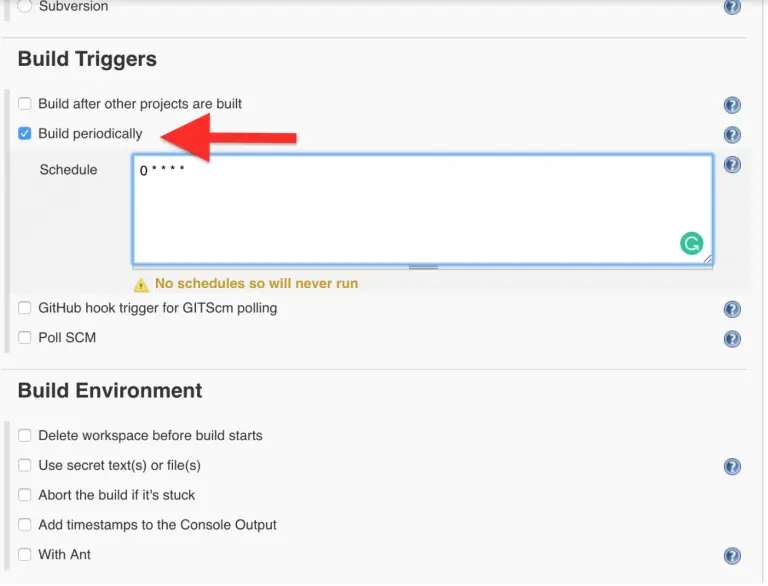Toggle Add timestamps to the Console Output
Viewport: 768px width, 586px height.
tap(25, 525)
